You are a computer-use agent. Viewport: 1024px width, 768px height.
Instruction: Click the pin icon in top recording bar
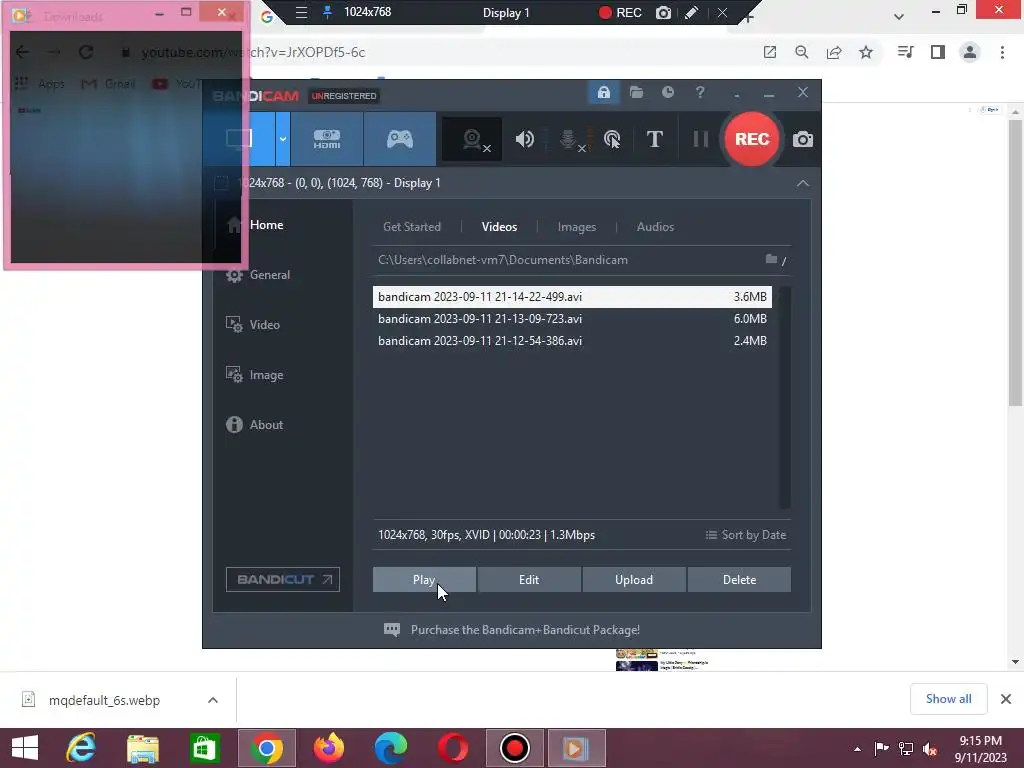[328, 12]
